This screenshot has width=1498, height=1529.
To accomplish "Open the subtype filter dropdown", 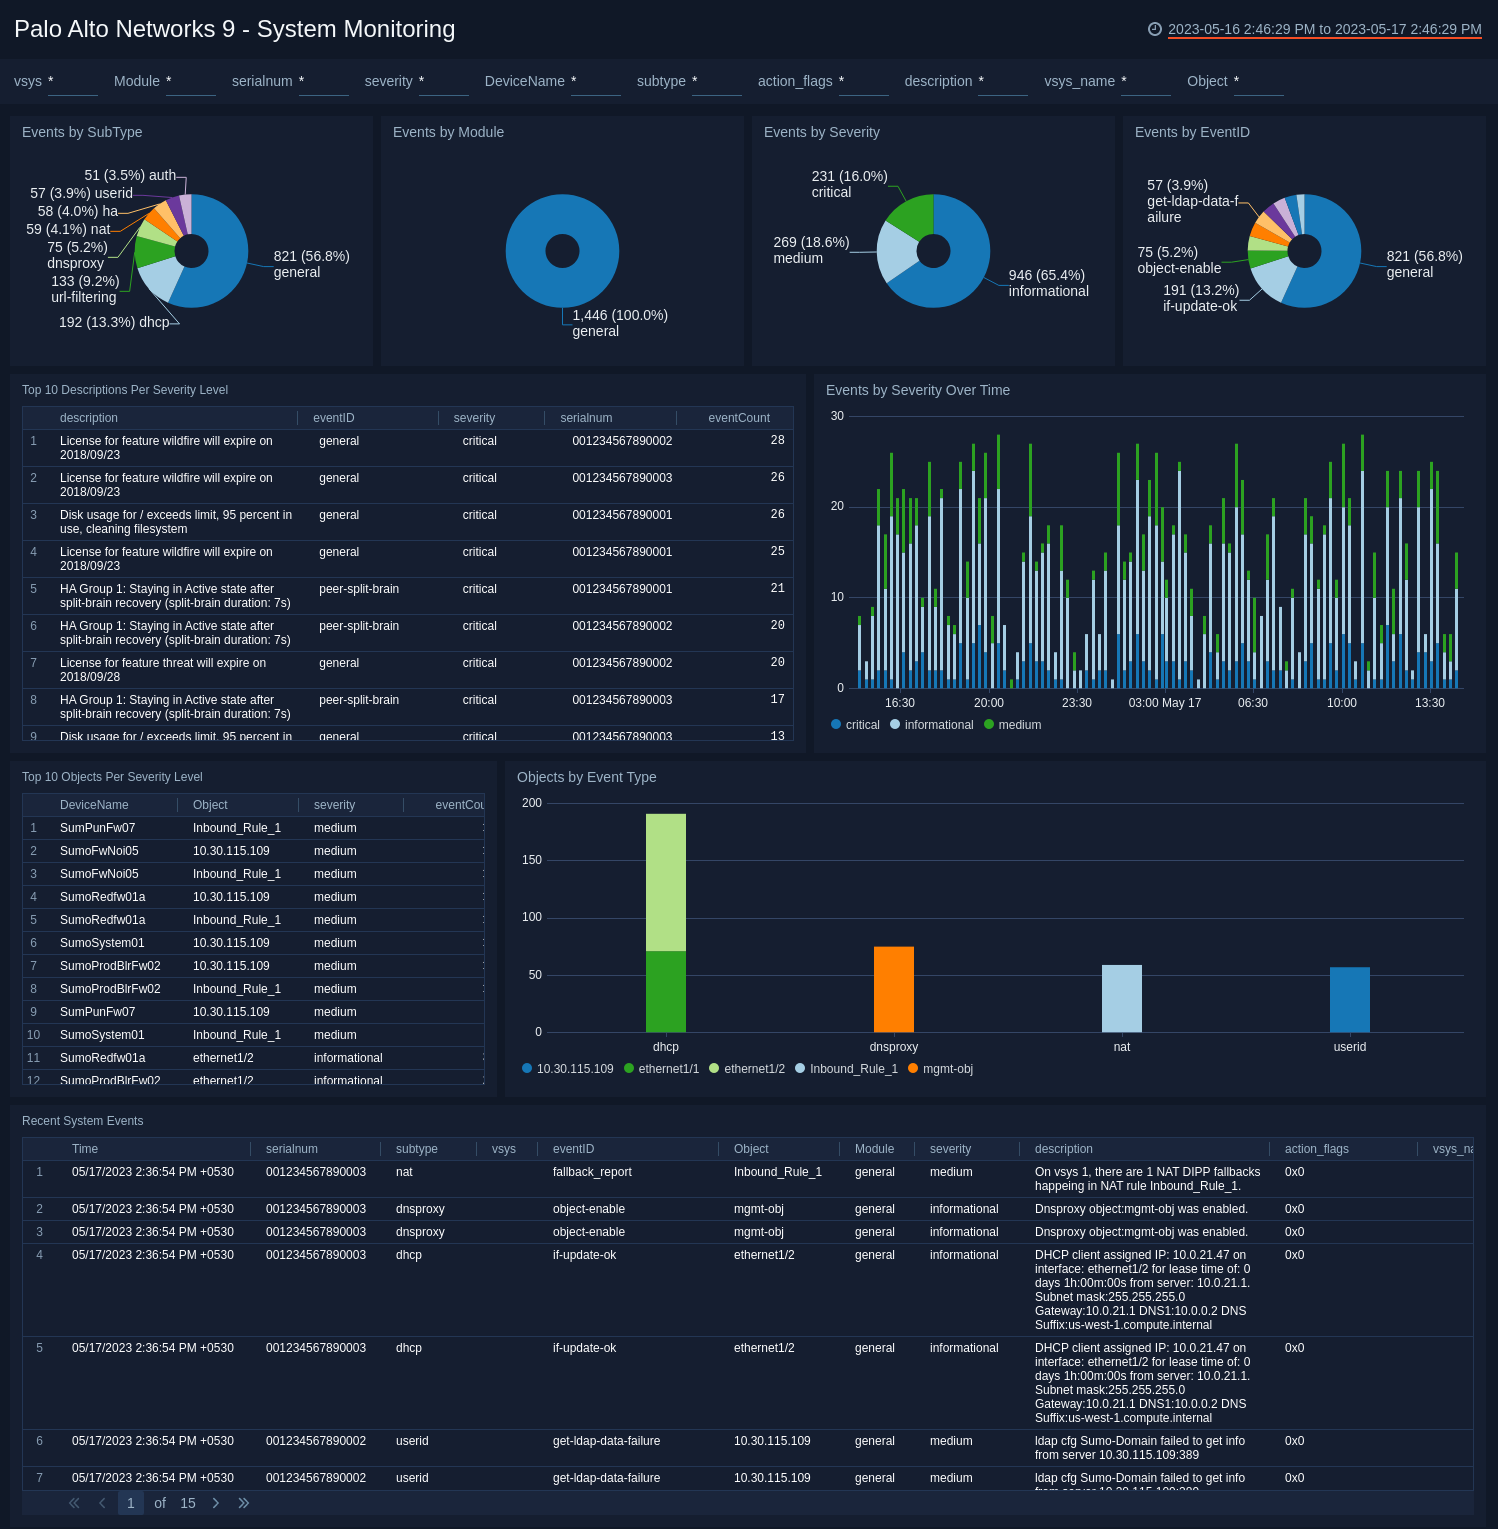I will coord(717,85).
